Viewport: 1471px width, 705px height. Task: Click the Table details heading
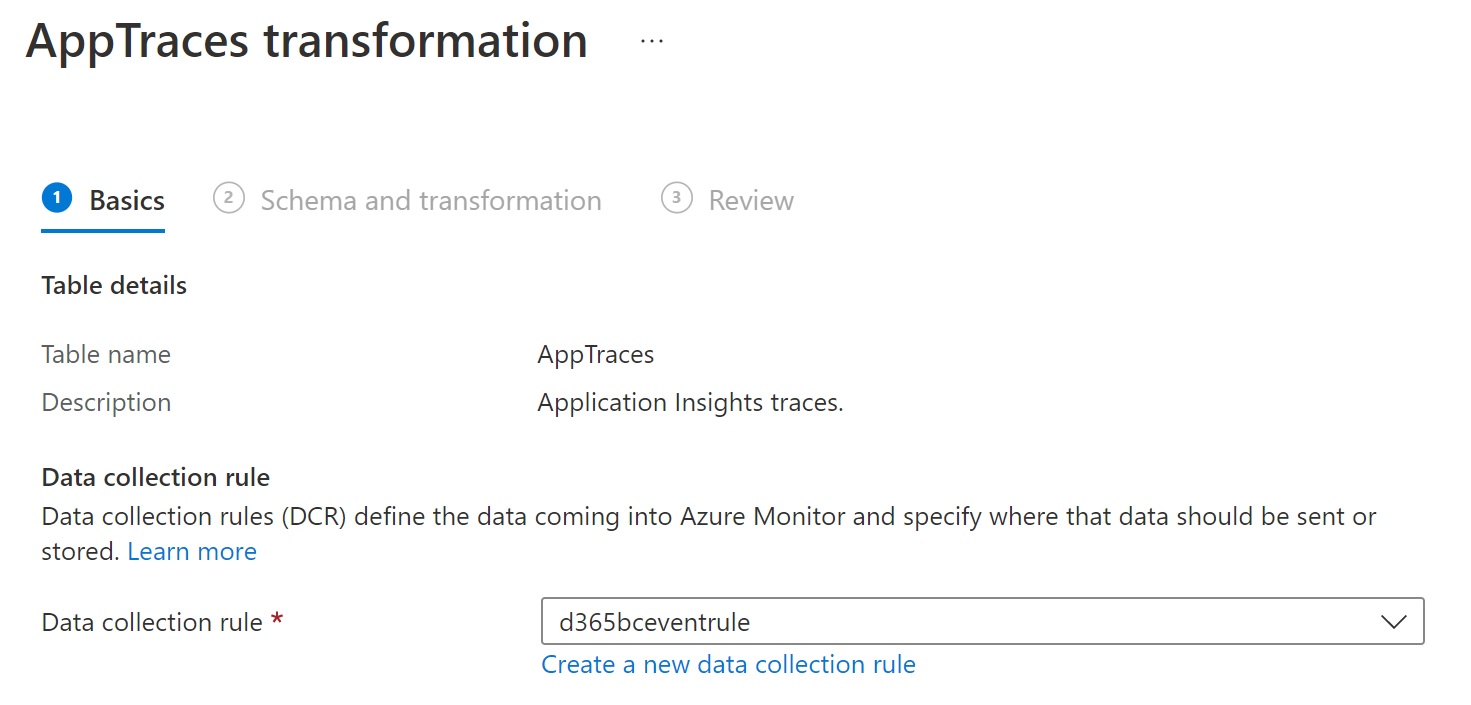pyautogui.click(x=114, y=286)
